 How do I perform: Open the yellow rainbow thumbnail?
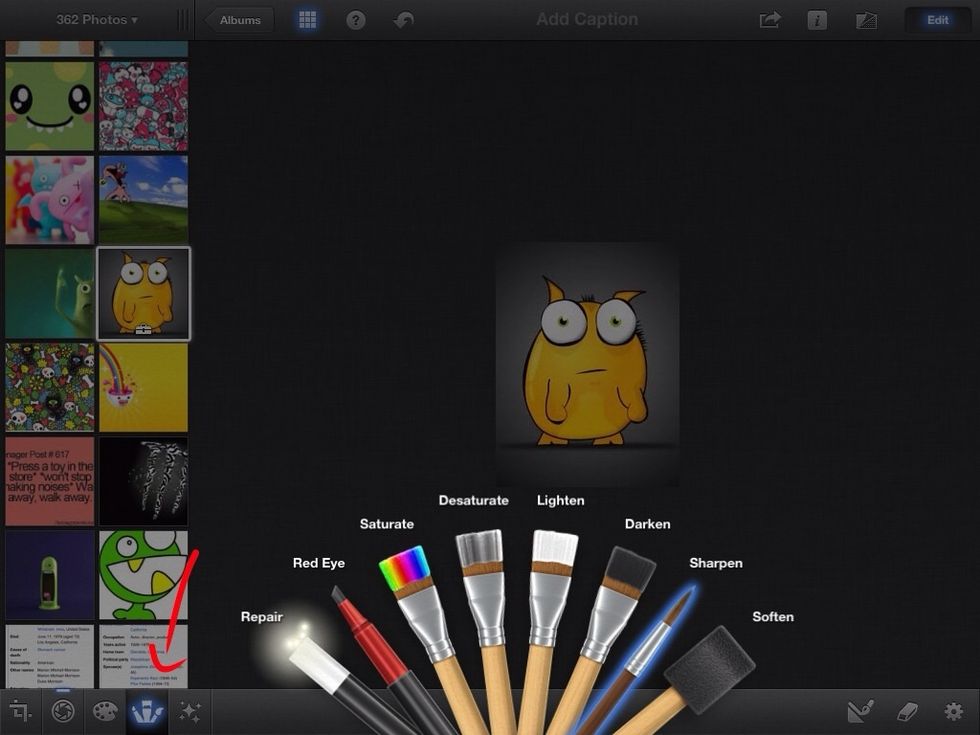click(x=143, y=388)
